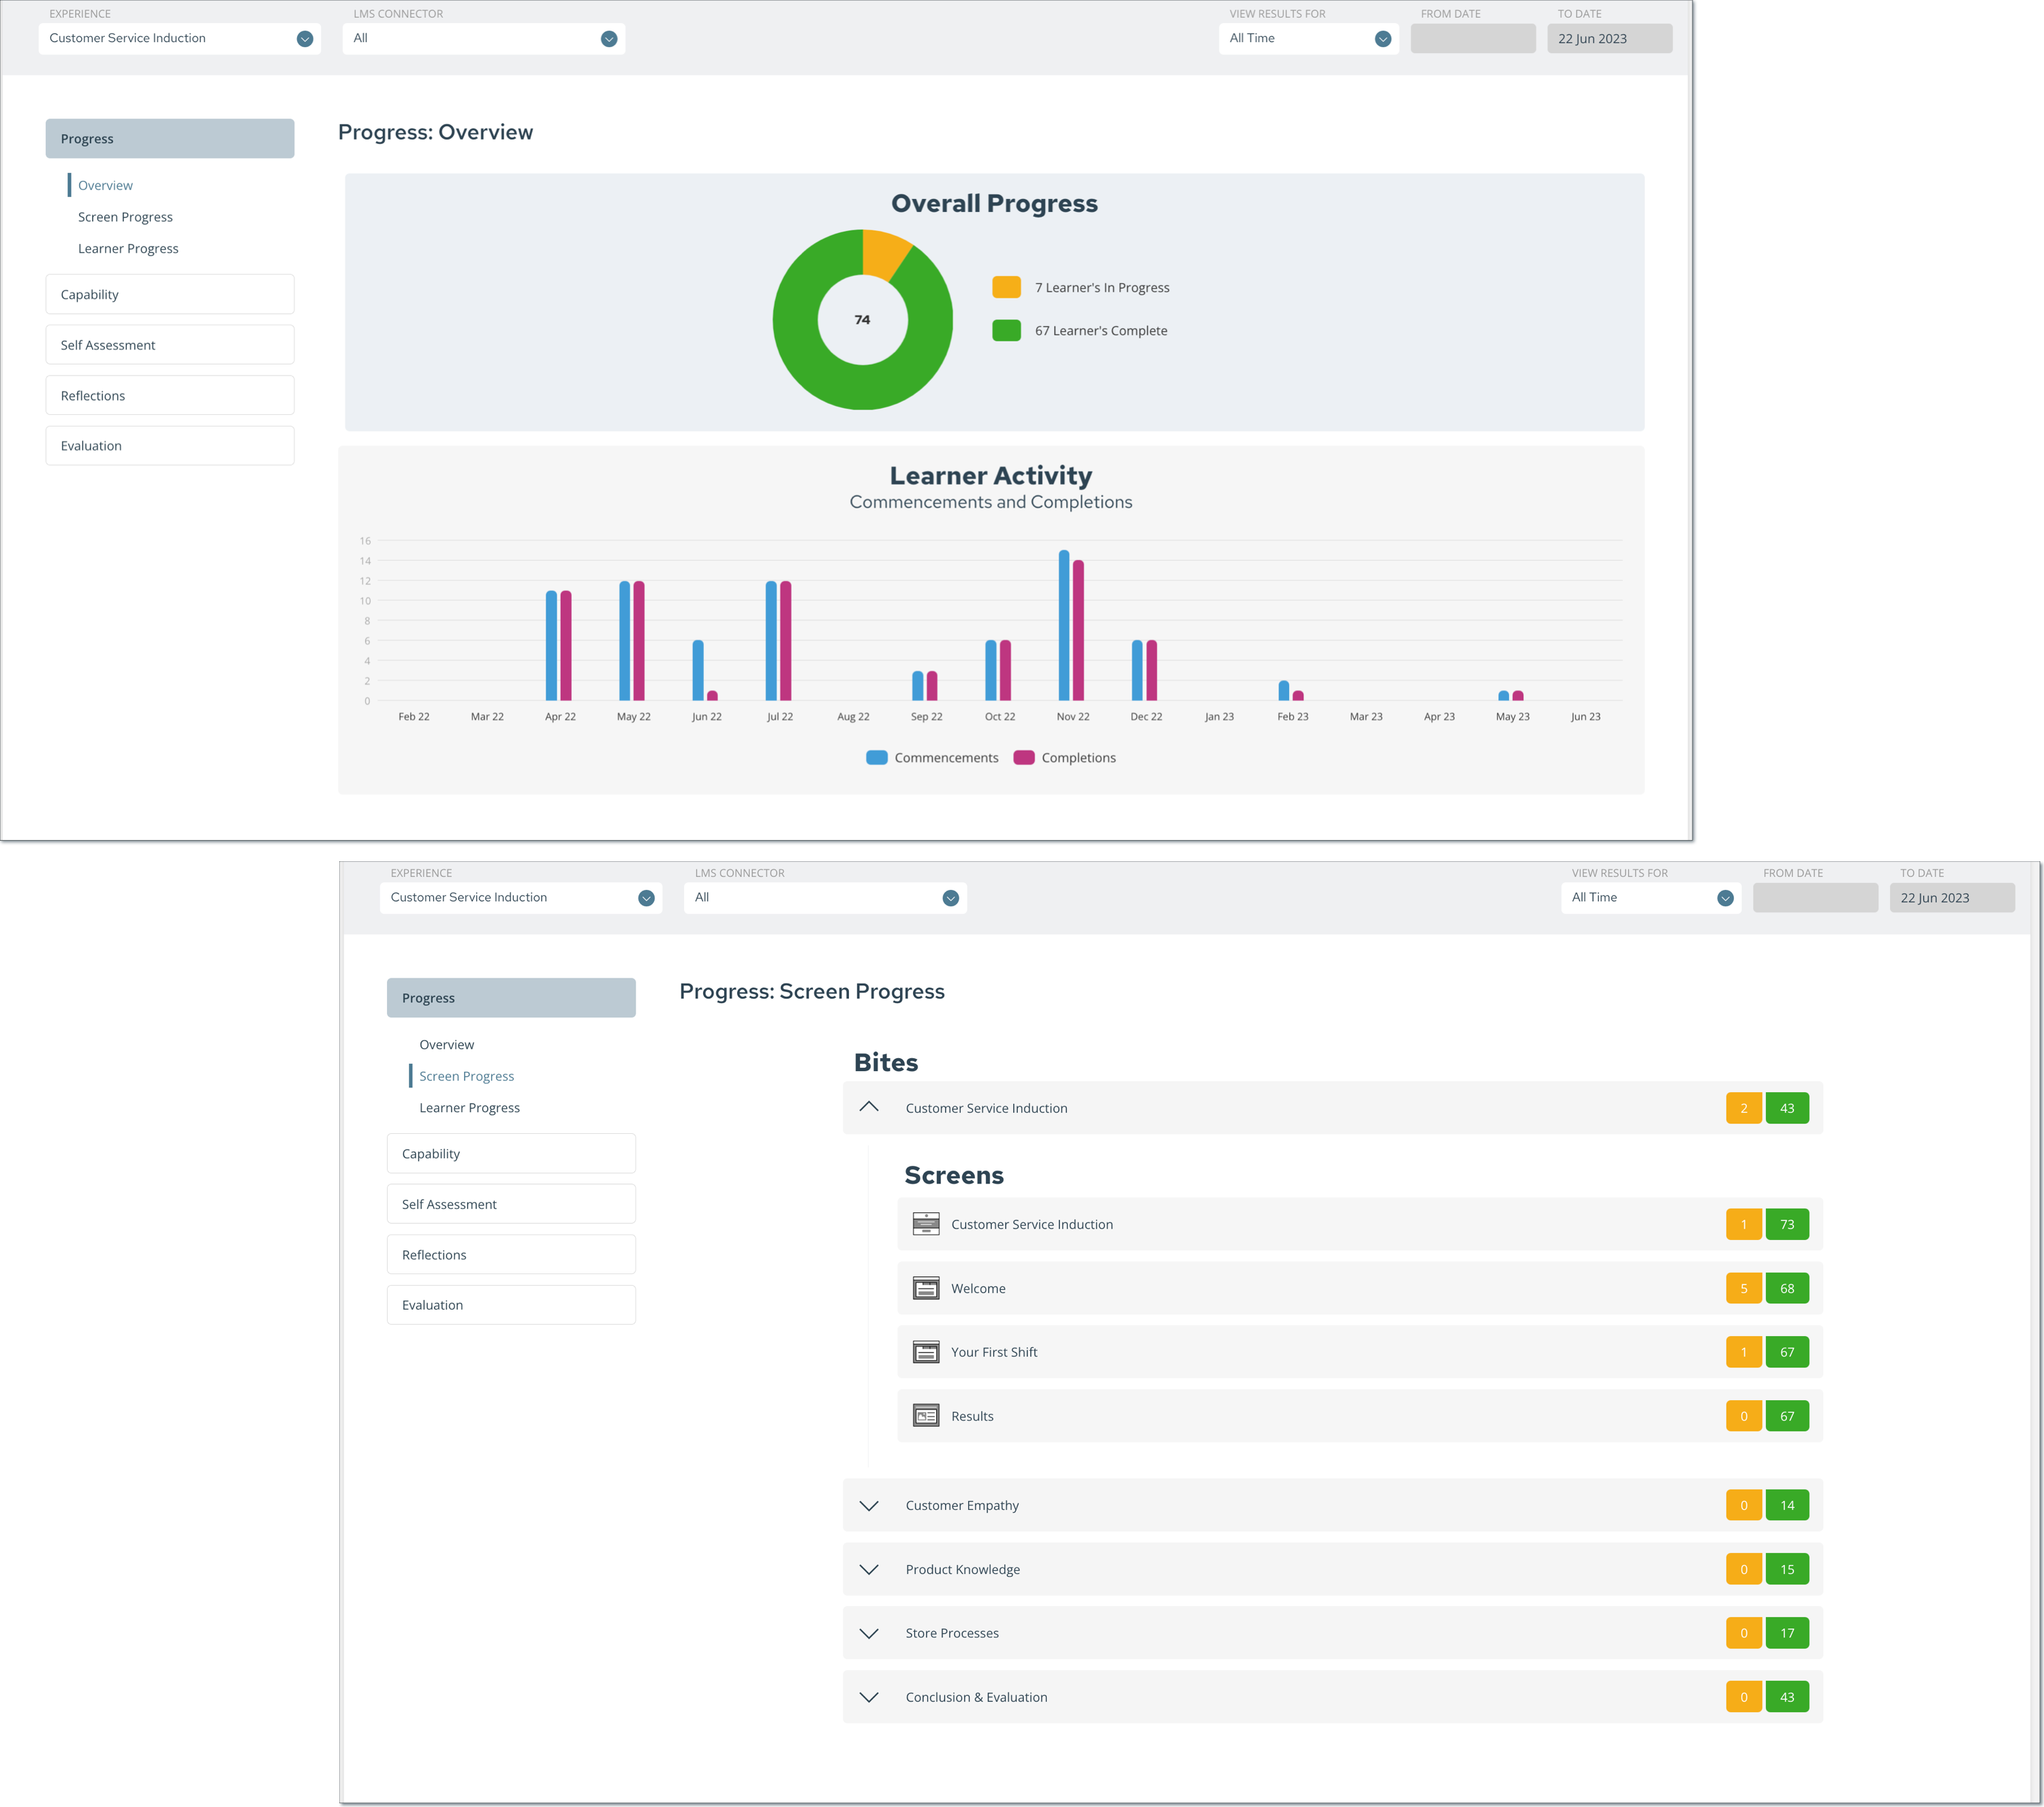Screen dimensions: 2044x1807
Task: Open View Results For dropdown in Overview window
Action: point(1308,39)
